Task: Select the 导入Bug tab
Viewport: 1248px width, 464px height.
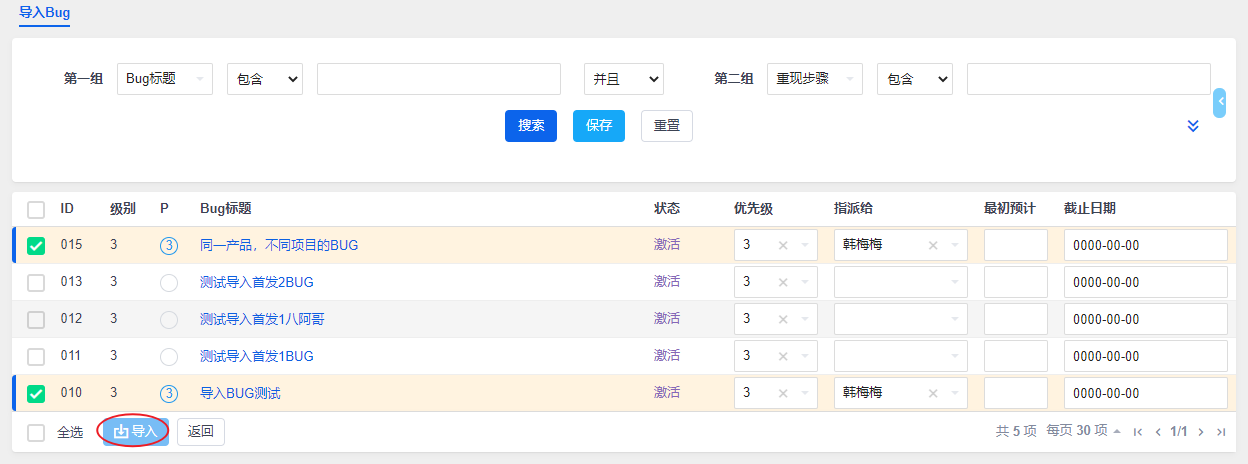Action: coord(45,13)
